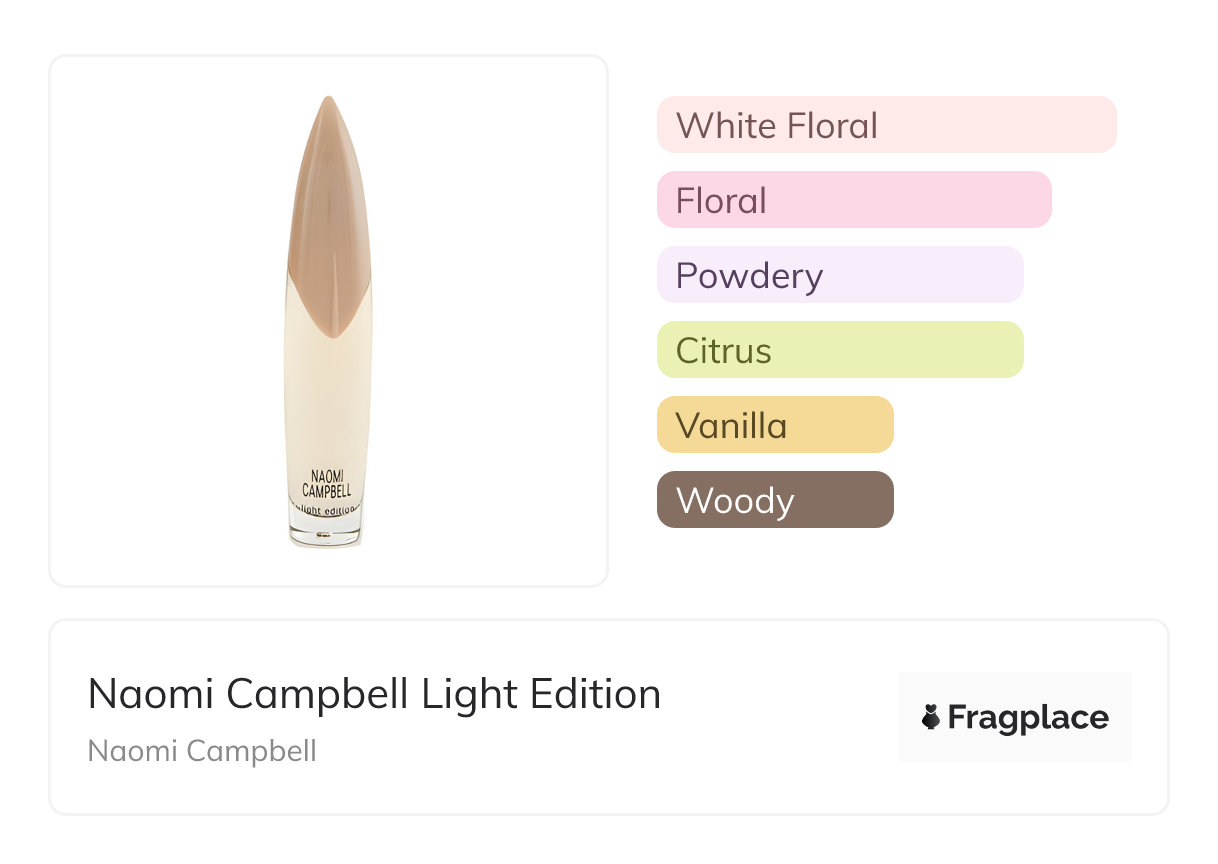Click the clear glass base of the bottle

click(x=328, y=533)
